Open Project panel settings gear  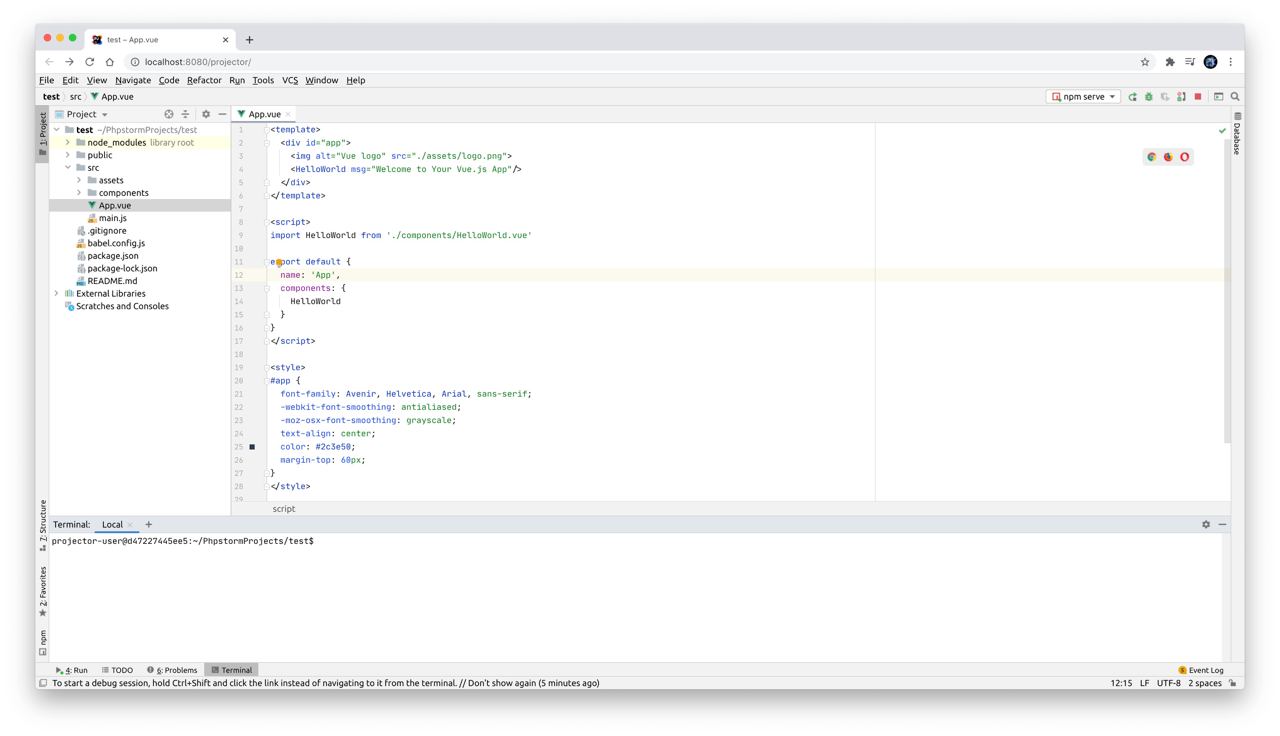[x=206, y=114]
